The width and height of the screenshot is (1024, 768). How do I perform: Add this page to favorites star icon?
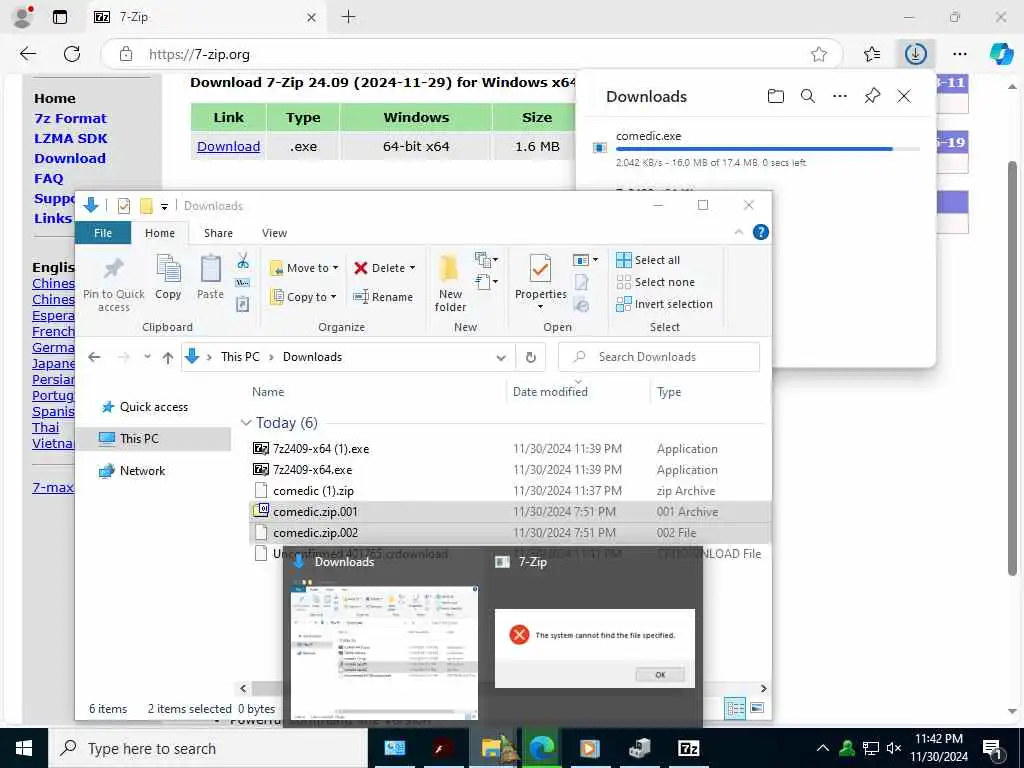point(819,54)
